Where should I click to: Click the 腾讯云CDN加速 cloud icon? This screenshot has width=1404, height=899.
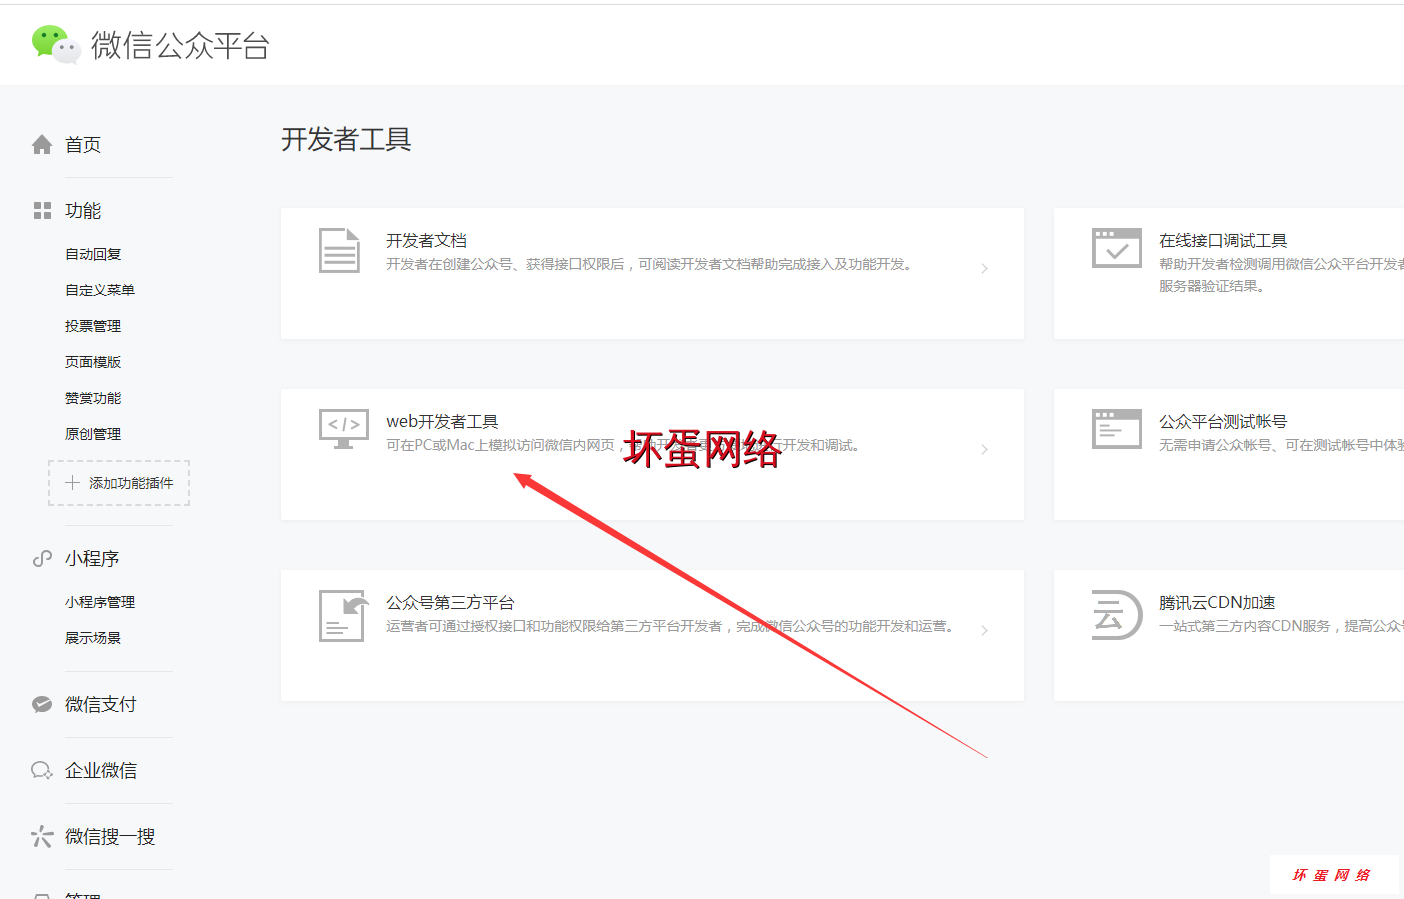[x=1117, y=615]
